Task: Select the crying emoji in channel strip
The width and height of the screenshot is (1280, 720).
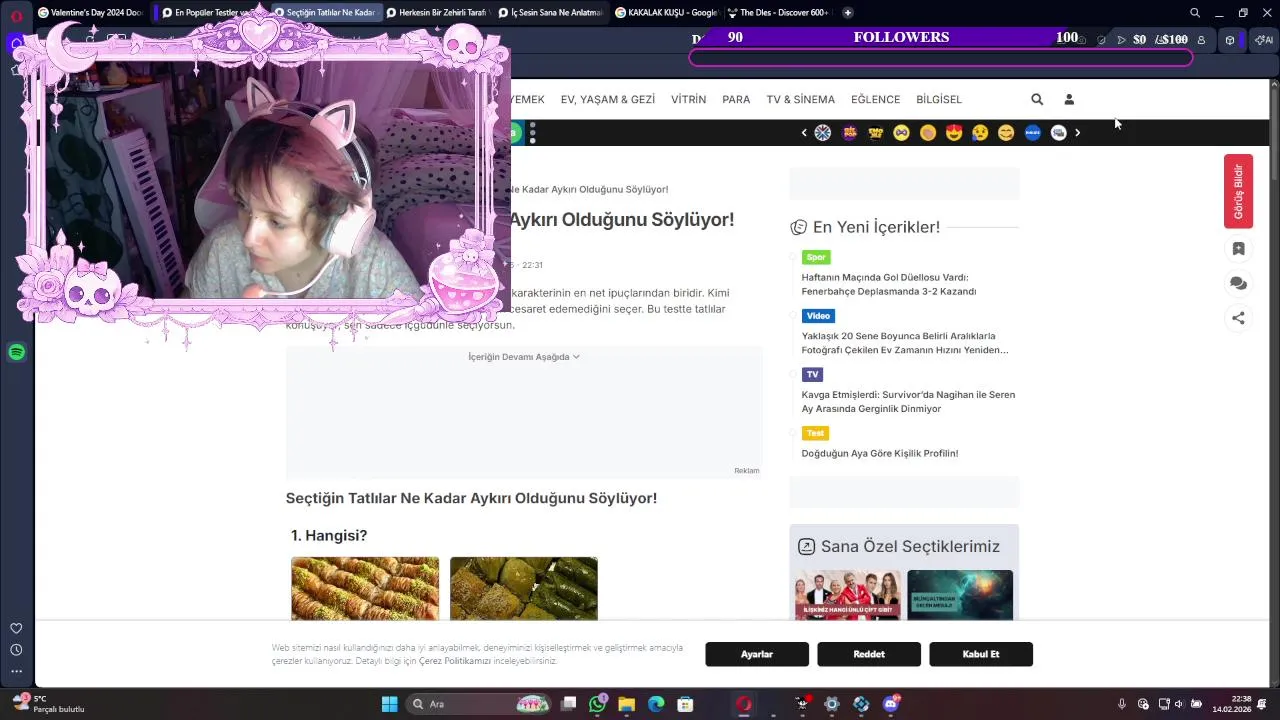Action: coord(980,132)
